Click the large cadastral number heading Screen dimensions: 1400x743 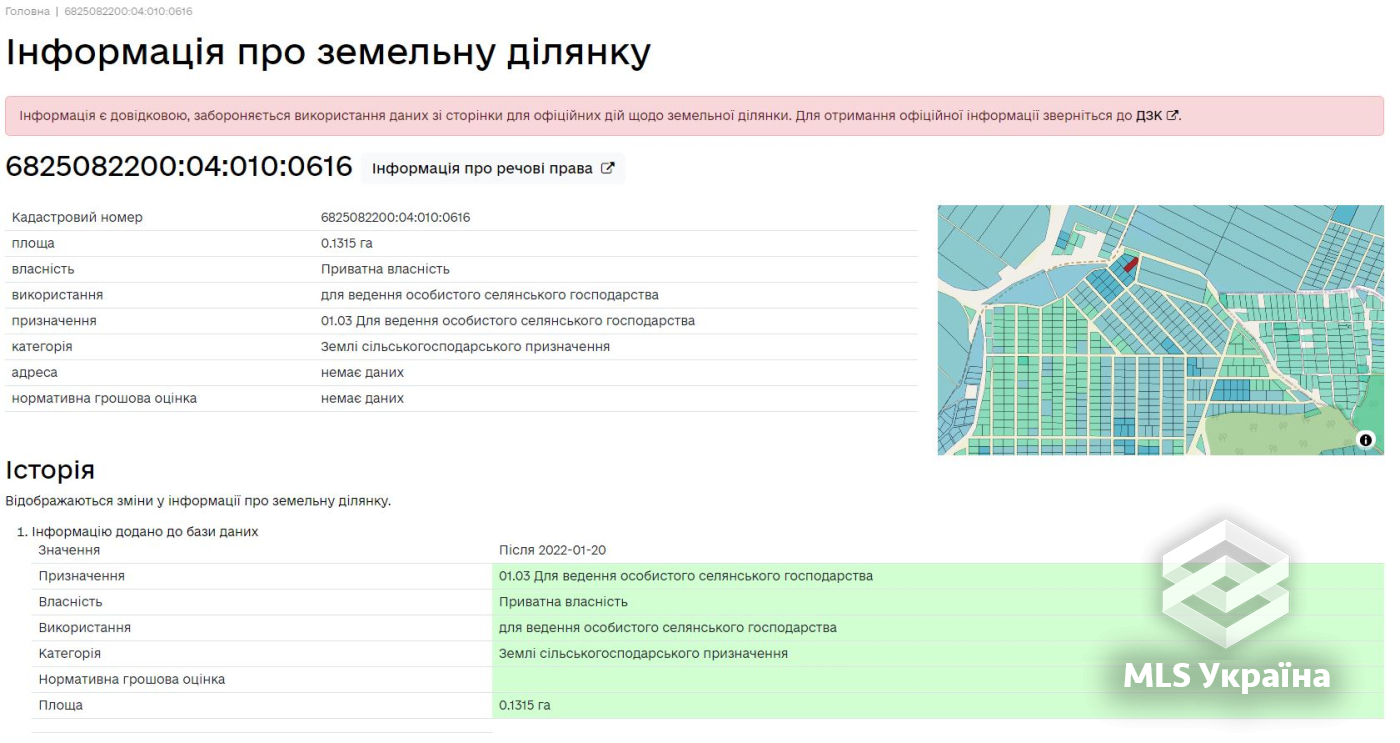click(179, 167)
